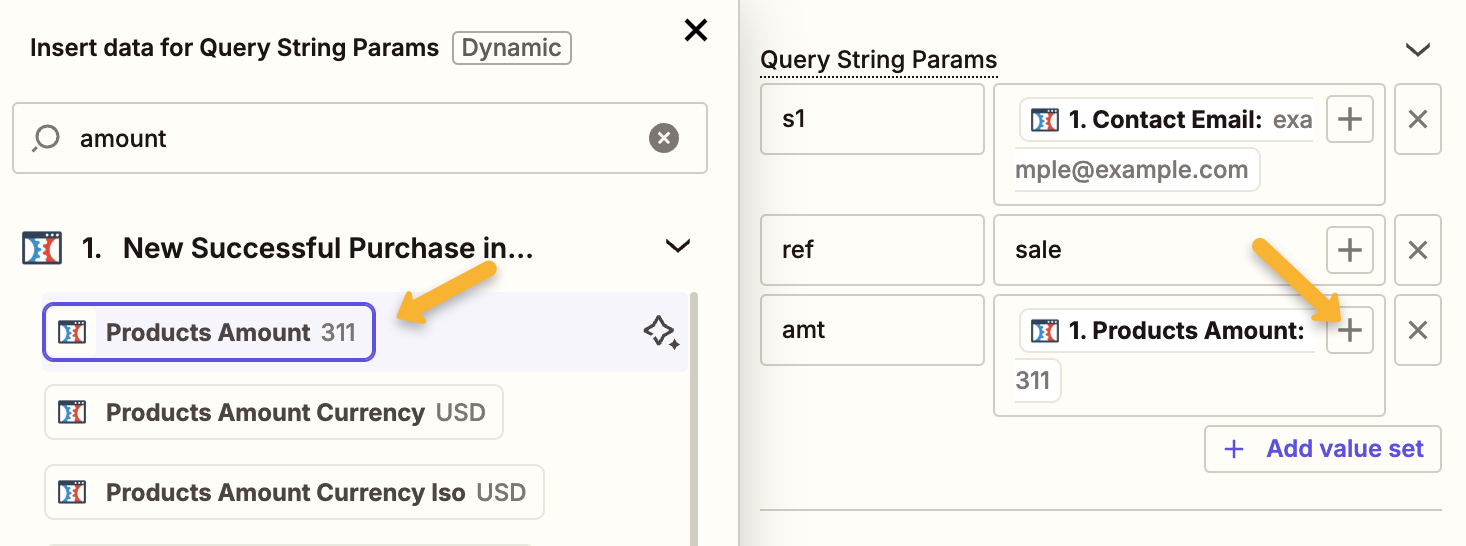The height and width of the screenshot is (546, 1466).
Task: Close the Insert data panel
Action: pyautogui.click(x=695, y=31)
